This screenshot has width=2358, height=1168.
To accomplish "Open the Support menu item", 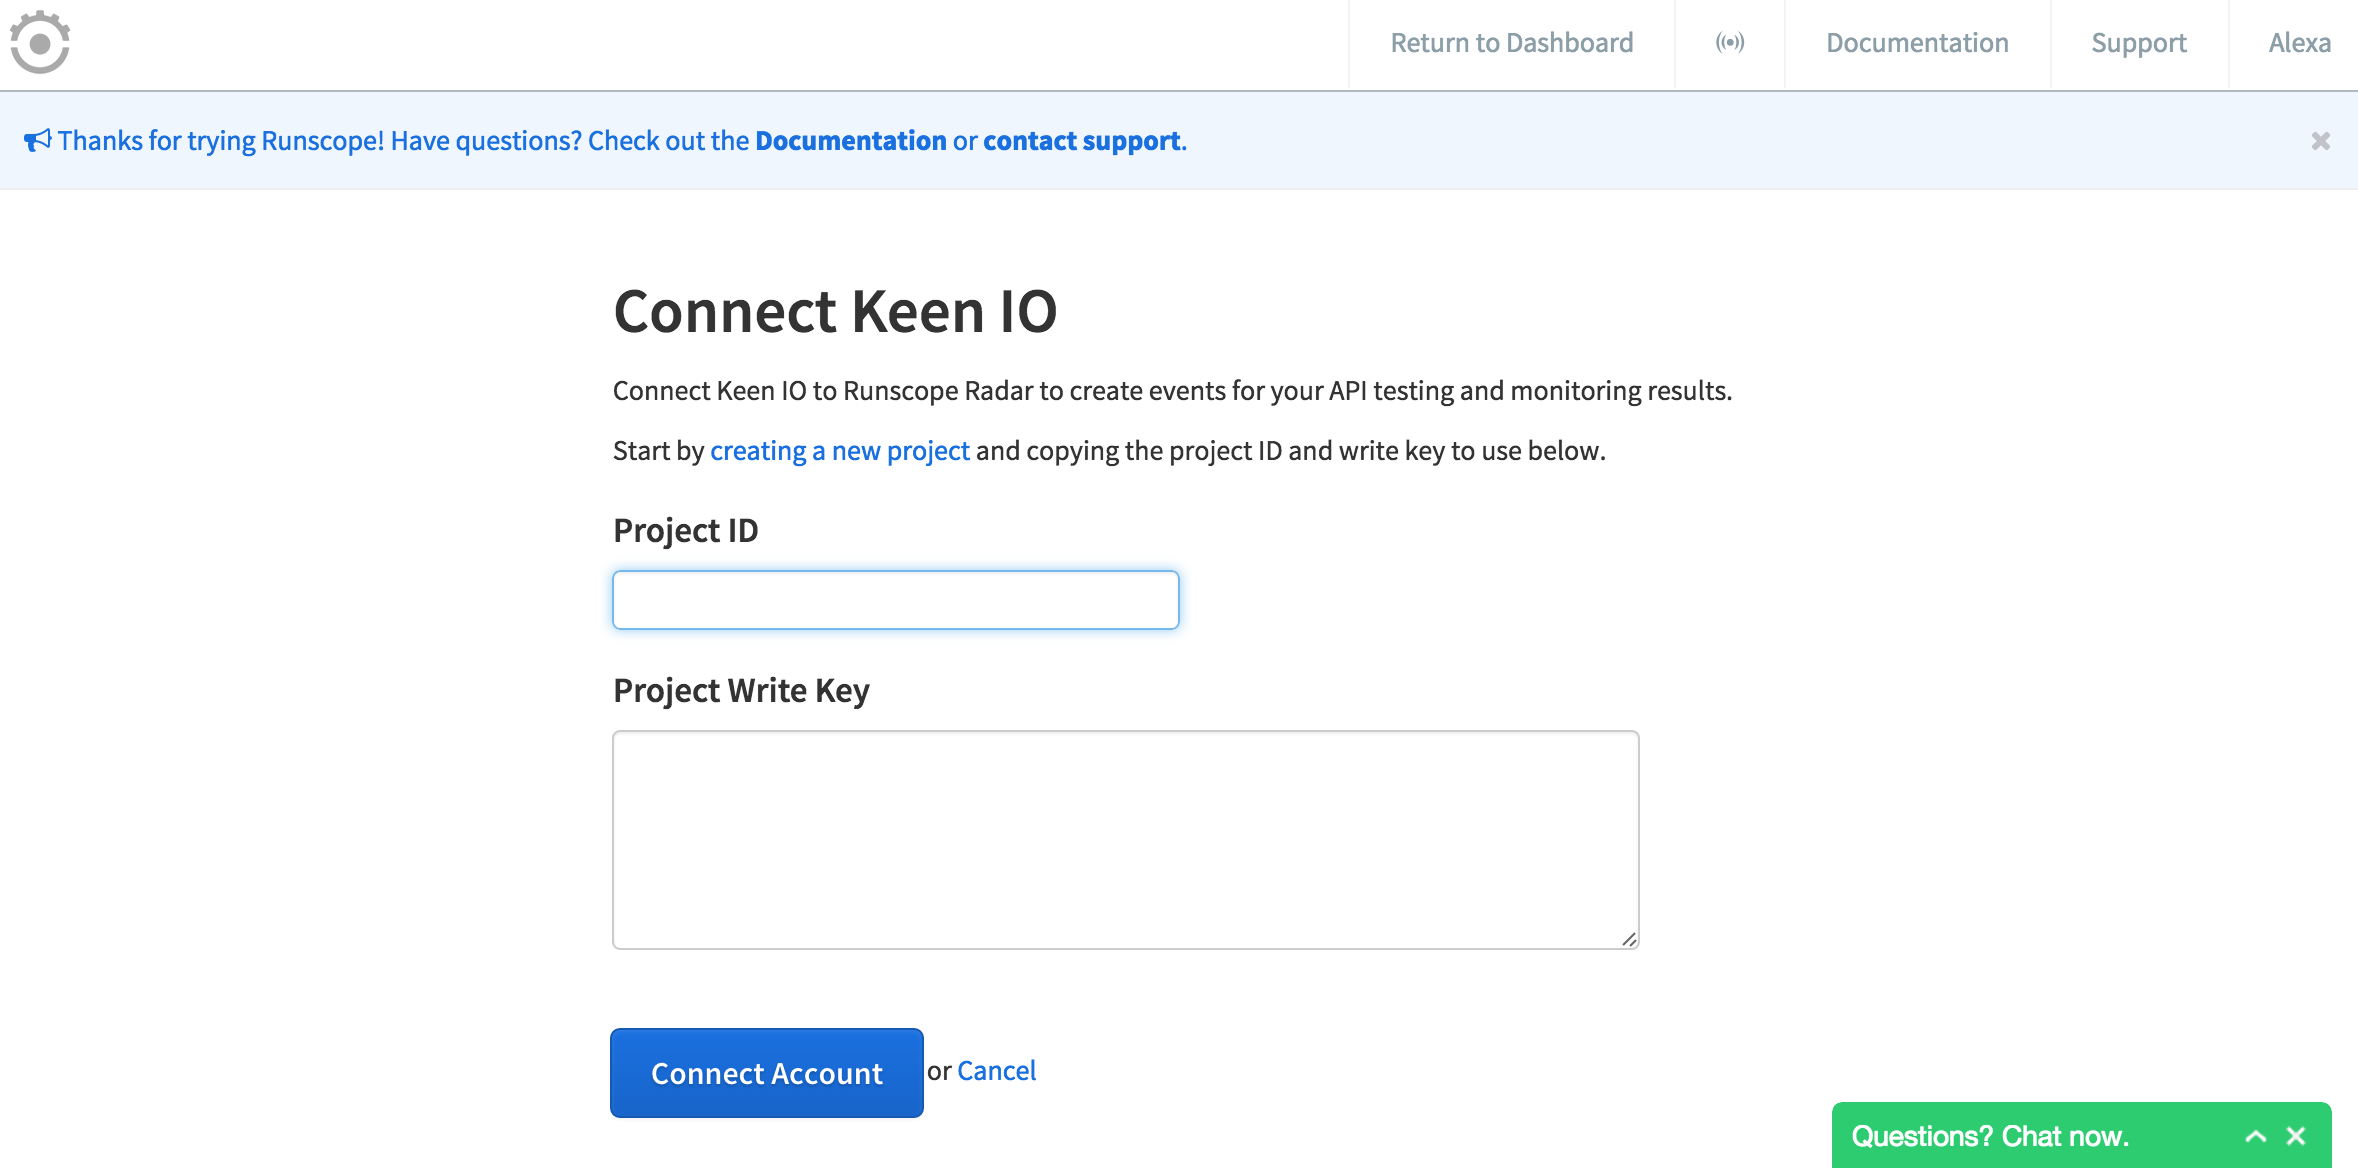I will (2139, 43).
